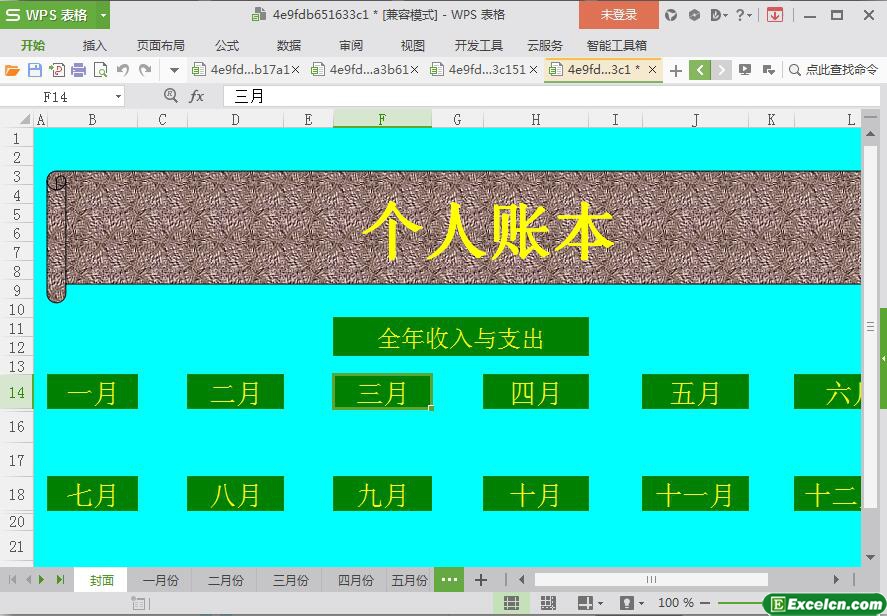Expand the Name Box dropdown arrow
This screenshot has height=616, width=887.
pos(118,96)
